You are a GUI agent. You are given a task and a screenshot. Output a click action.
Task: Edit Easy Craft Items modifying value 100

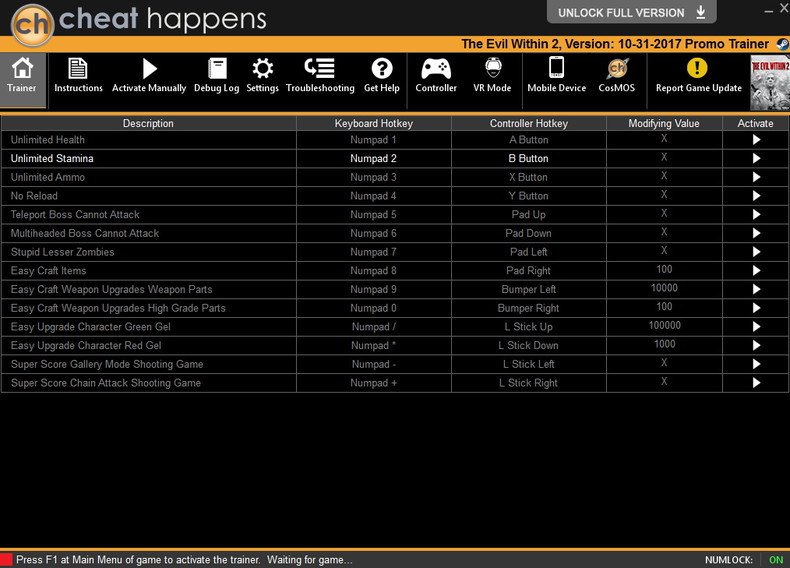click(x=664, y=270)
